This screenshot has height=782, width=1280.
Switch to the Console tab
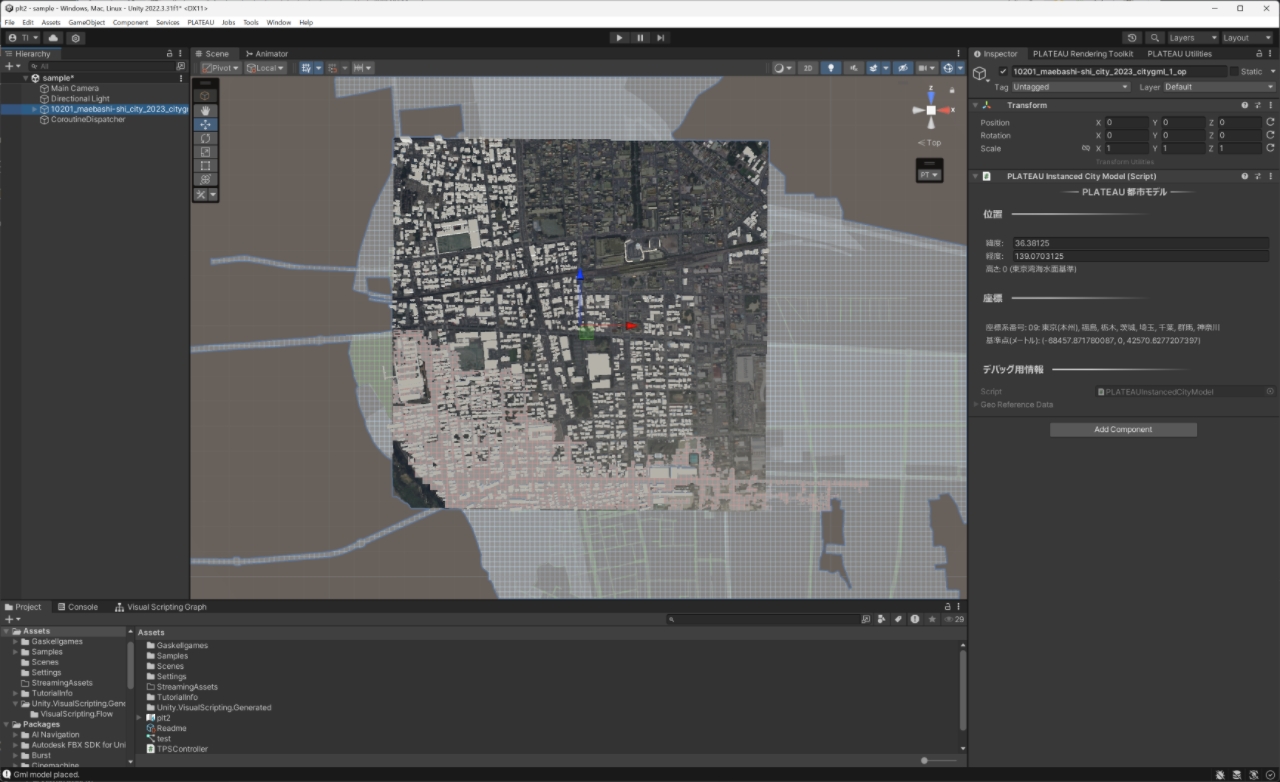point(77,607)
